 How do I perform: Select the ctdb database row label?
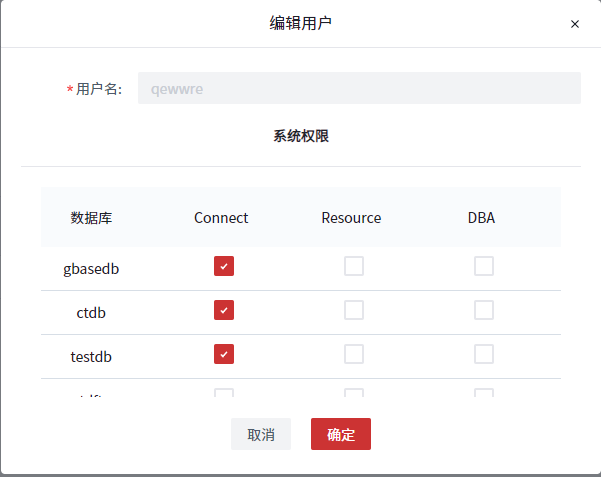pyautogui.click(x=91, y=312)
